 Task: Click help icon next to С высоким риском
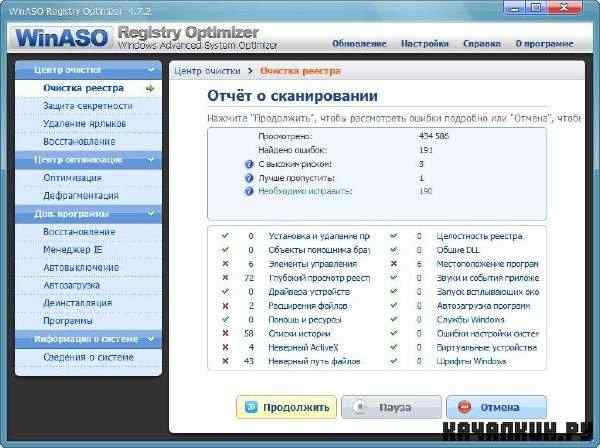click(249, 164)
